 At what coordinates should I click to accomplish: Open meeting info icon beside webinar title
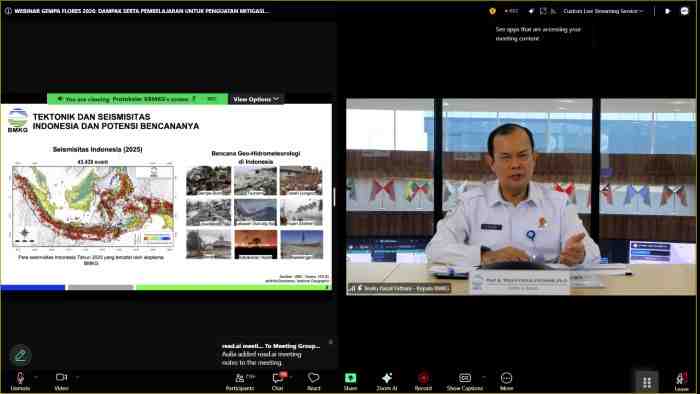(x=8, y=11)
